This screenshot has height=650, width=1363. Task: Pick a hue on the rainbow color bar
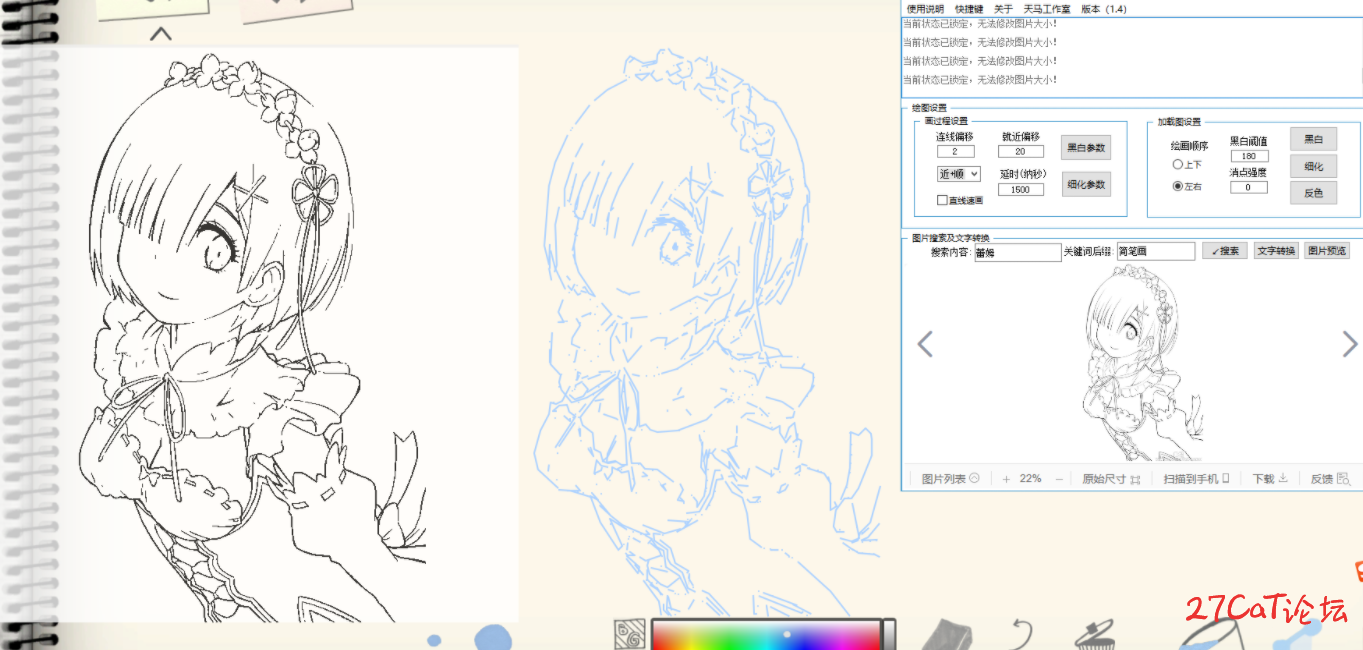coord(765,635)
